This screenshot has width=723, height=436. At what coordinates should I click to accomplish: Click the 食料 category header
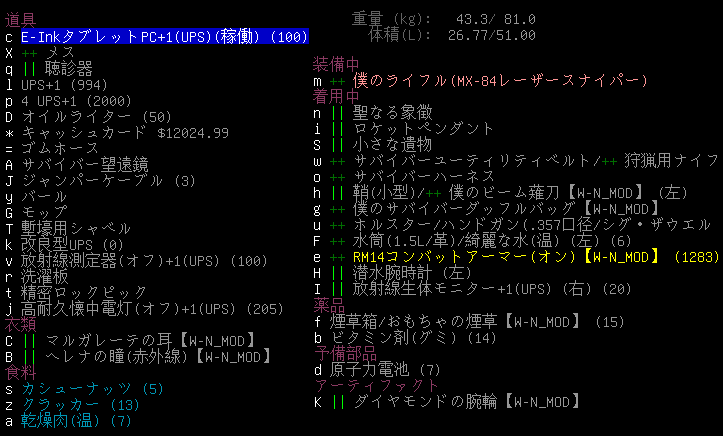20,372
